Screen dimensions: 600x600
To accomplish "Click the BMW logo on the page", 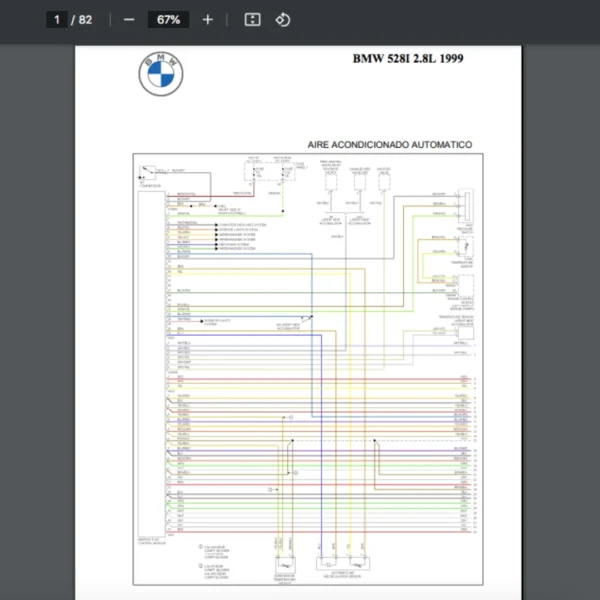I will (161, 75).
